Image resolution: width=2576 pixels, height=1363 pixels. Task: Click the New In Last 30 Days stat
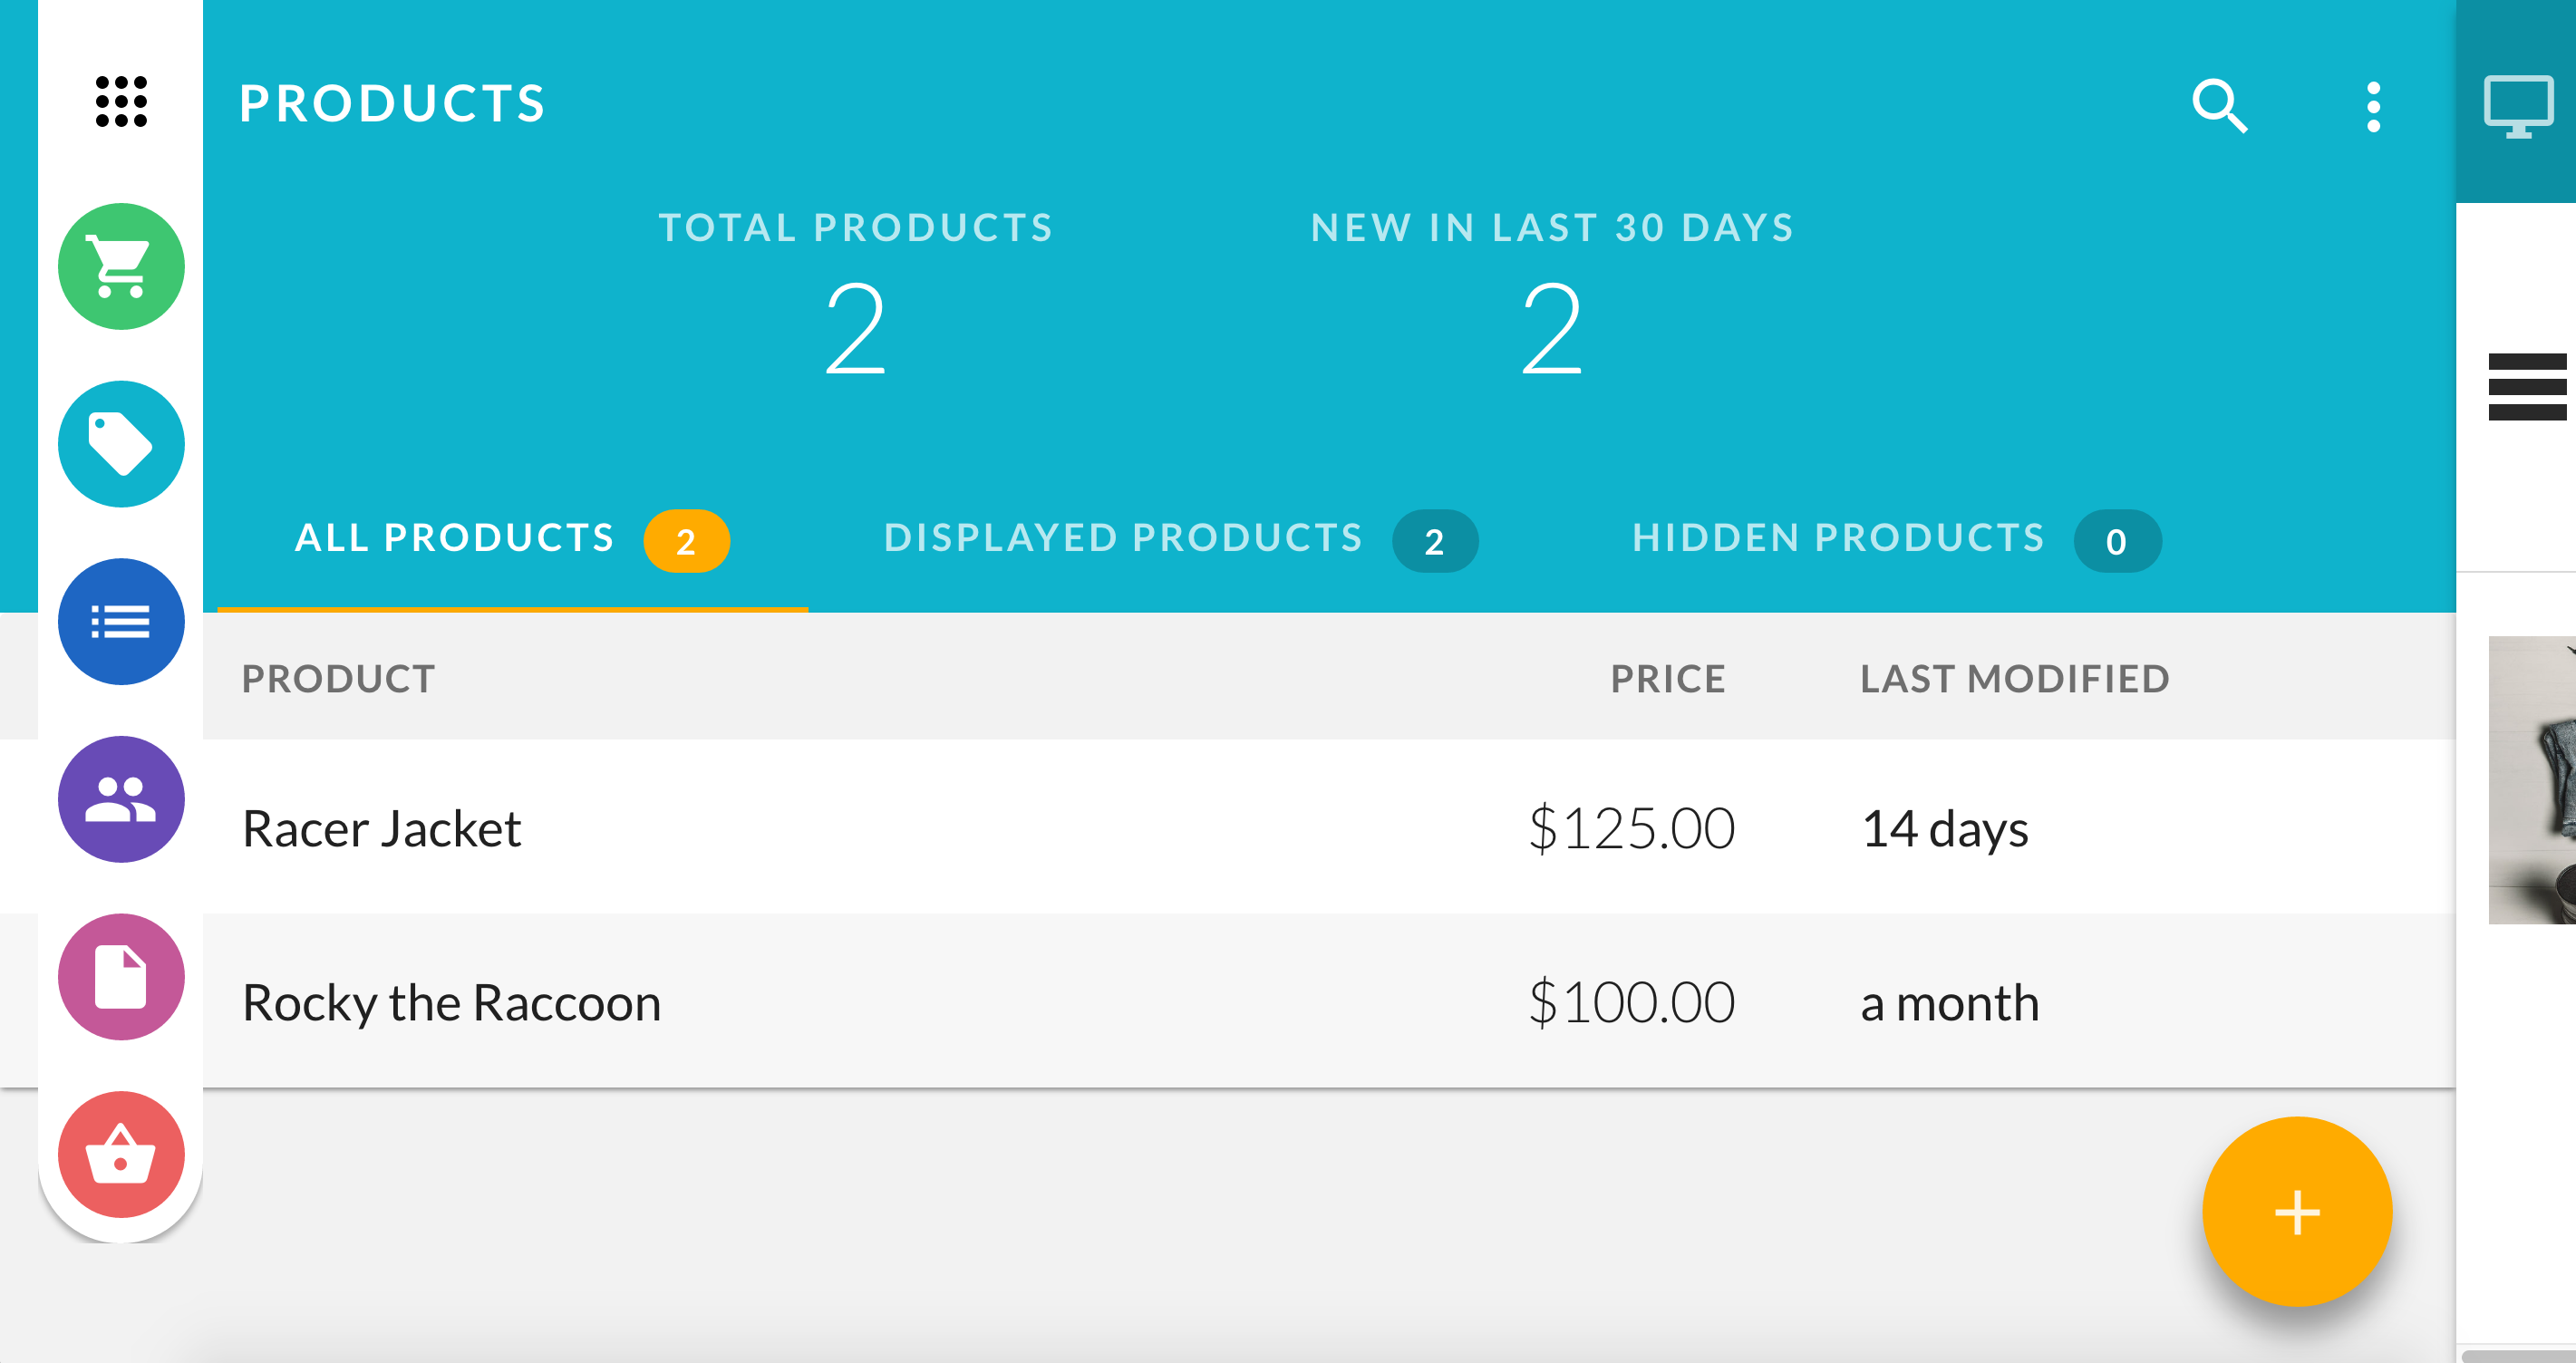tap(1552, 294)
